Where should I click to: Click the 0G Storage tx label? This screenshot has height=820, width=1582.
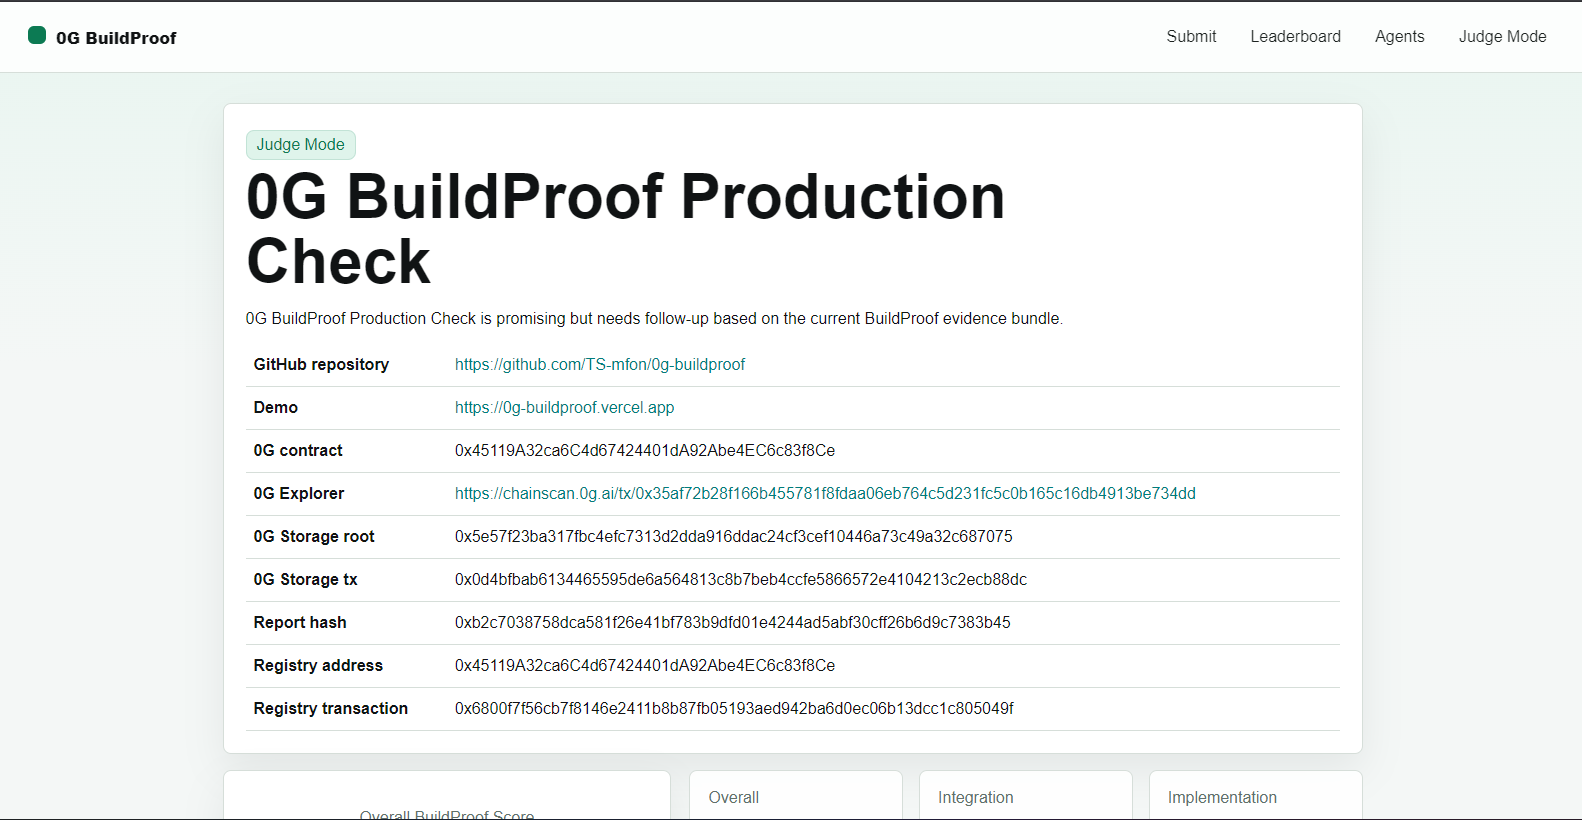(x=305, y=579)
